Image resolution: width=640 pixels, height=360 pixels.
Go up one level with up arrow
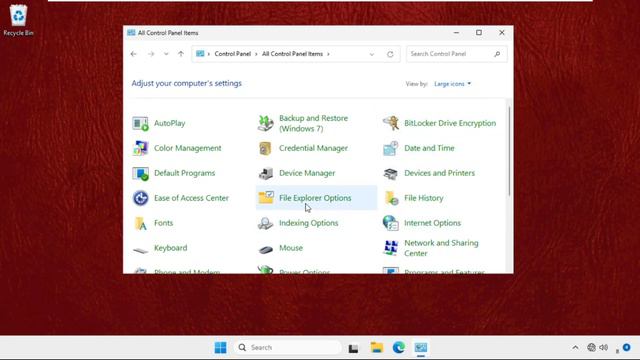point(181,54)
